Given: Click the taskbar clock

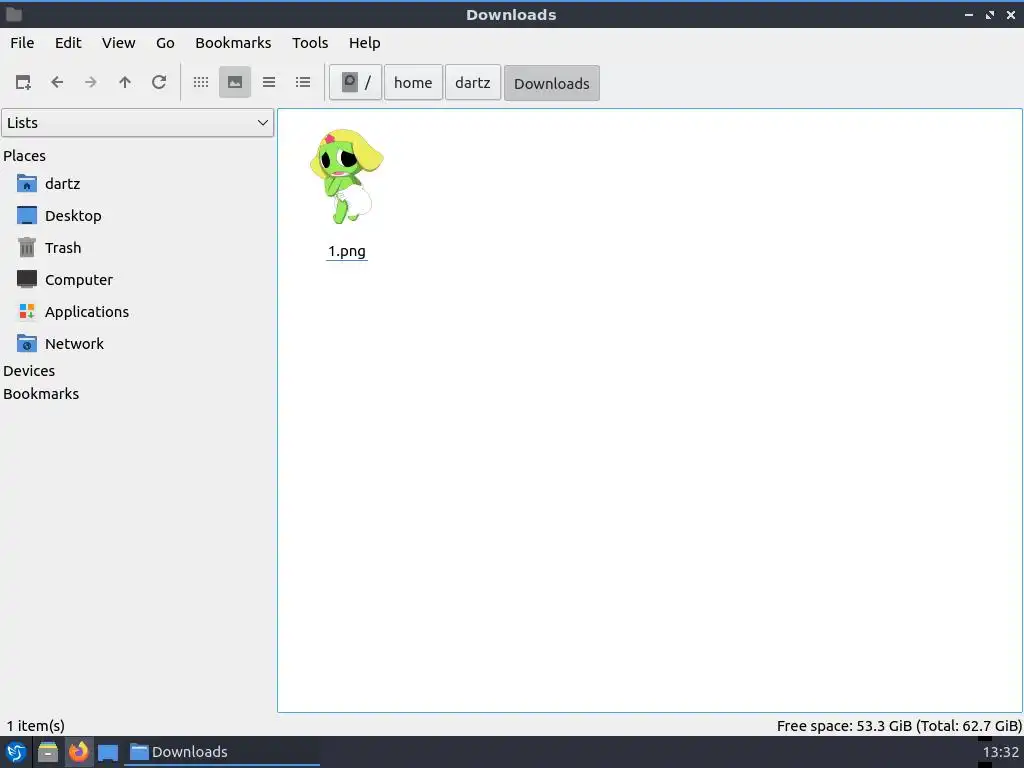Looking at the screenshot, I should pyautogui.click(x=1000, y=752).
